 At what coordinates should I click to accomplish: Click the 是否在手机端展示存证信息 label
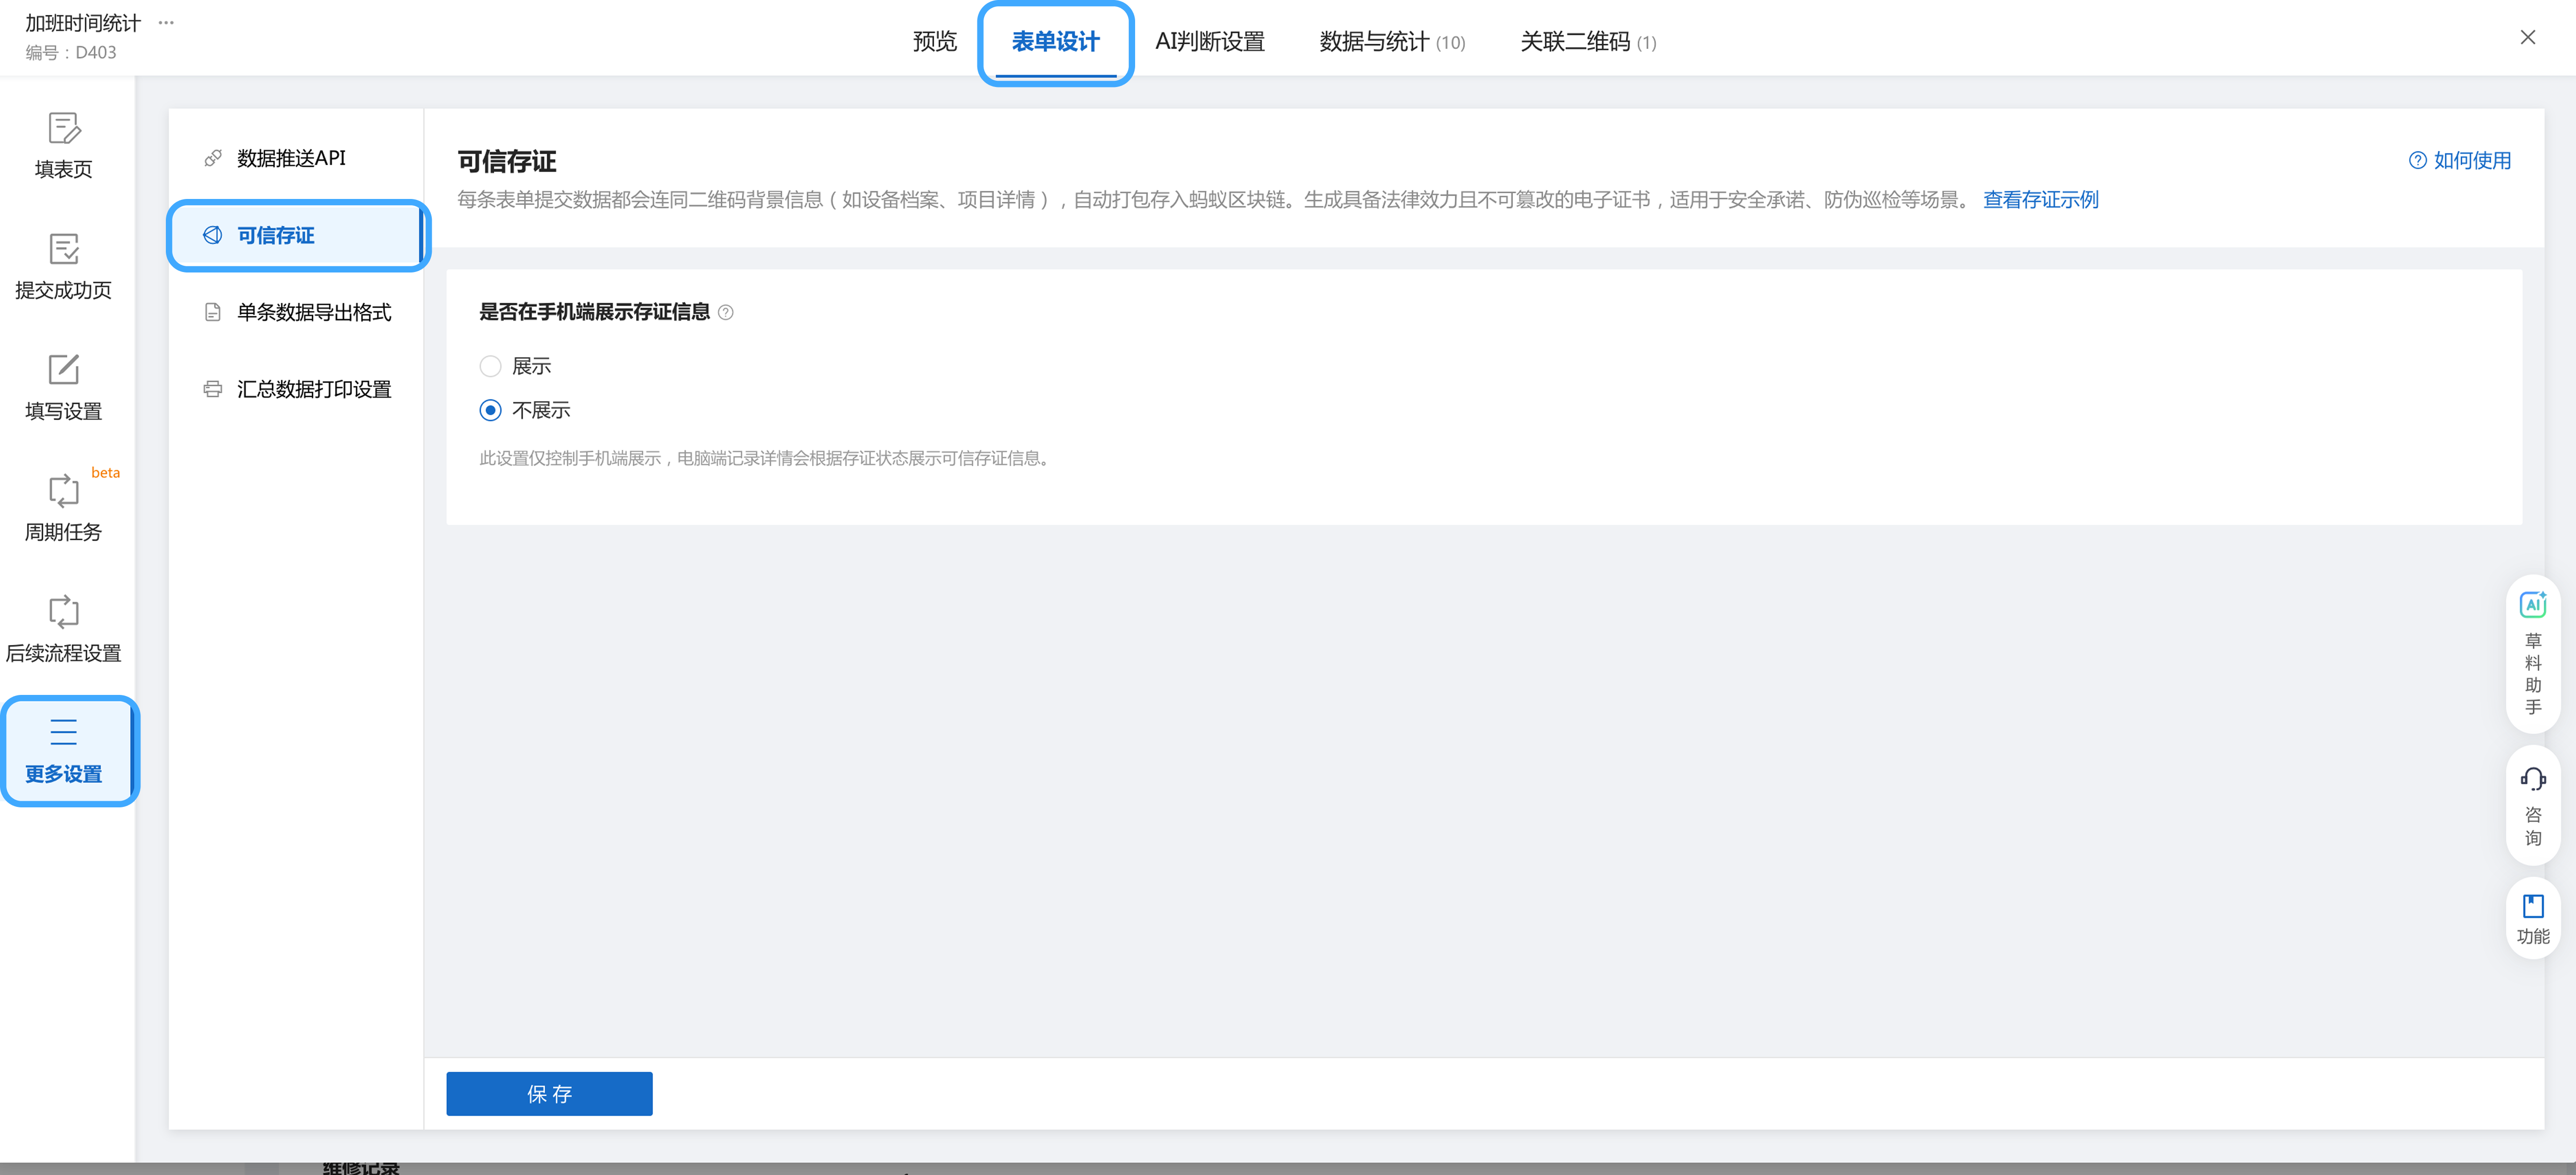coord(594,313)
